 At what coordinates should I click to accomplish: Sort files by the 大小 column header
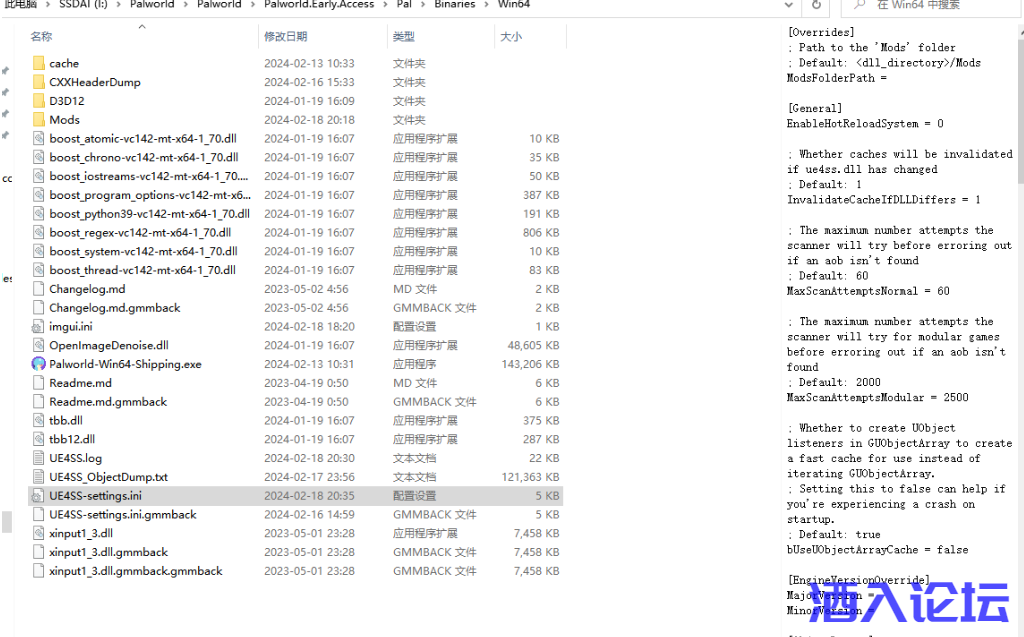pyautogui.click(x=510, y=37)
